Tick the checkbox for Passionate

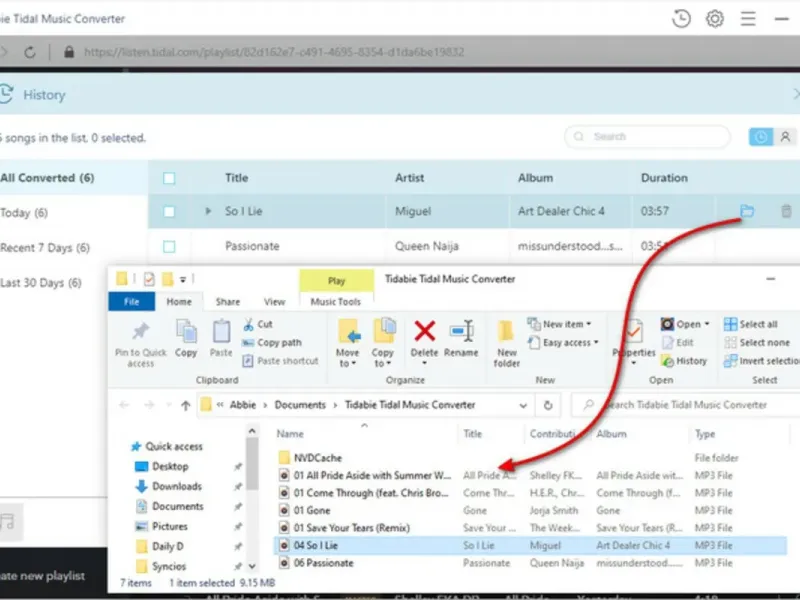coord(169,246)
